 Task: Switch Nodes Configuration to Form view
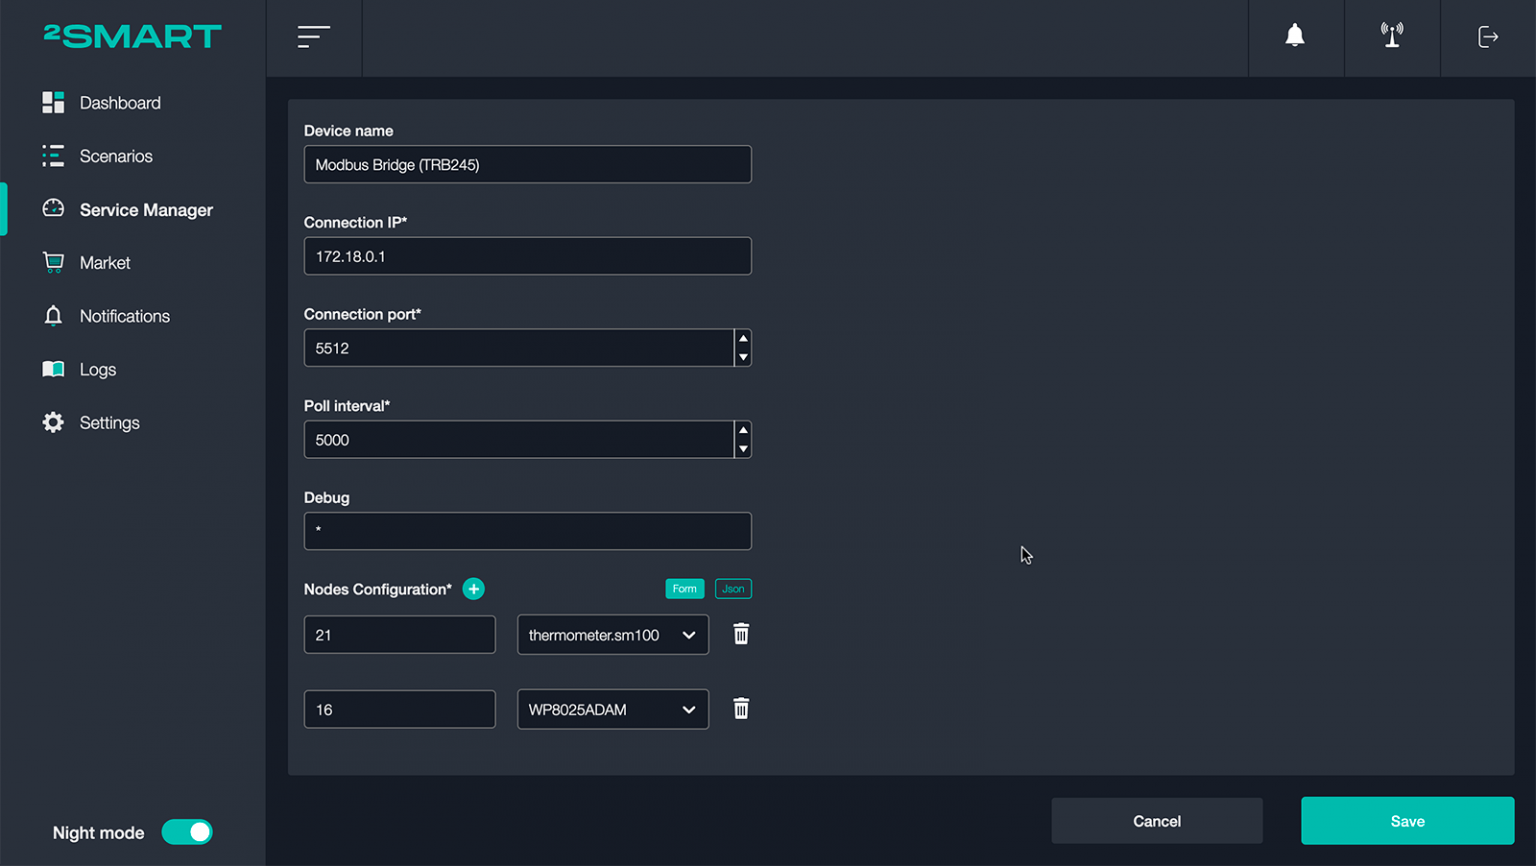coord(684,589)
